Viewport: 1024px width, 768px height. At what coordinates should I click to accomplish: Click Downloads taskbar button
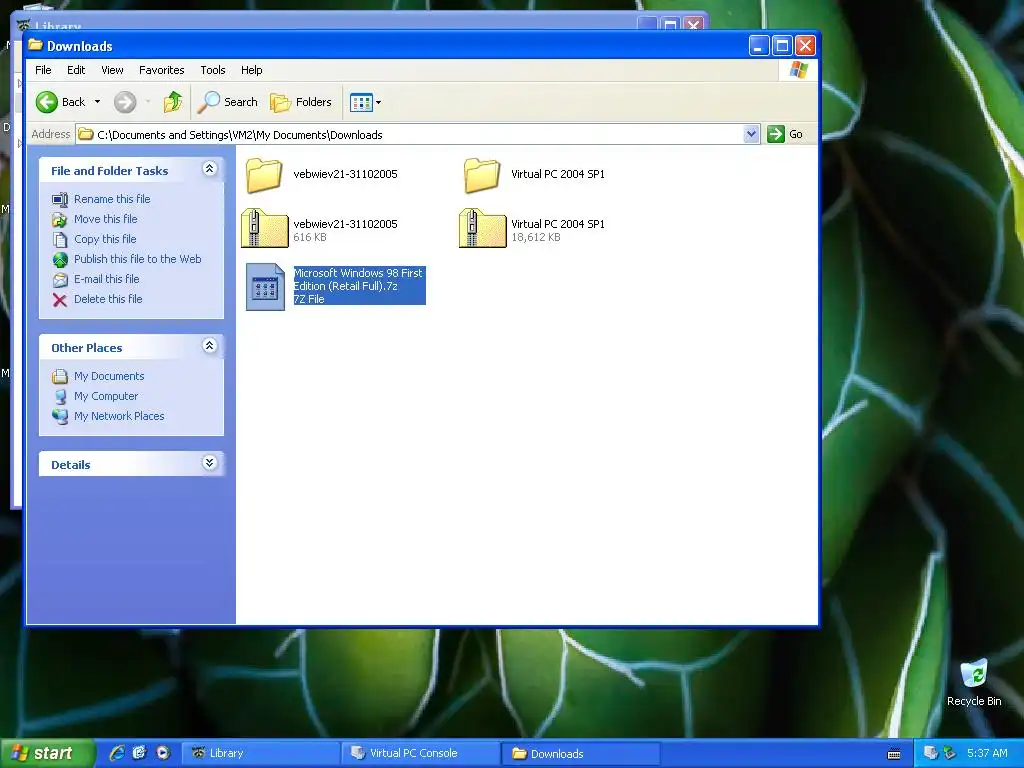pyautogui.click(x=581, y=753)
